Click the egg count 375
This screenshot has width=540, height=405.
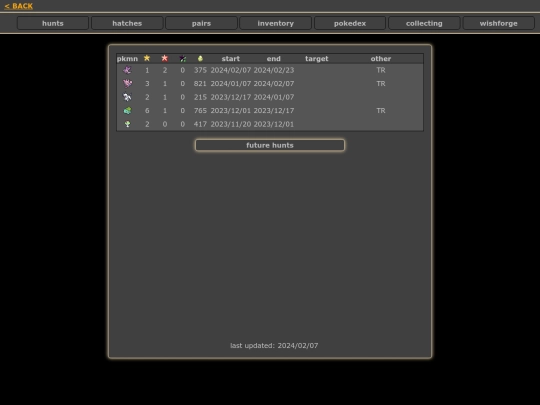(x=200, y=70)
